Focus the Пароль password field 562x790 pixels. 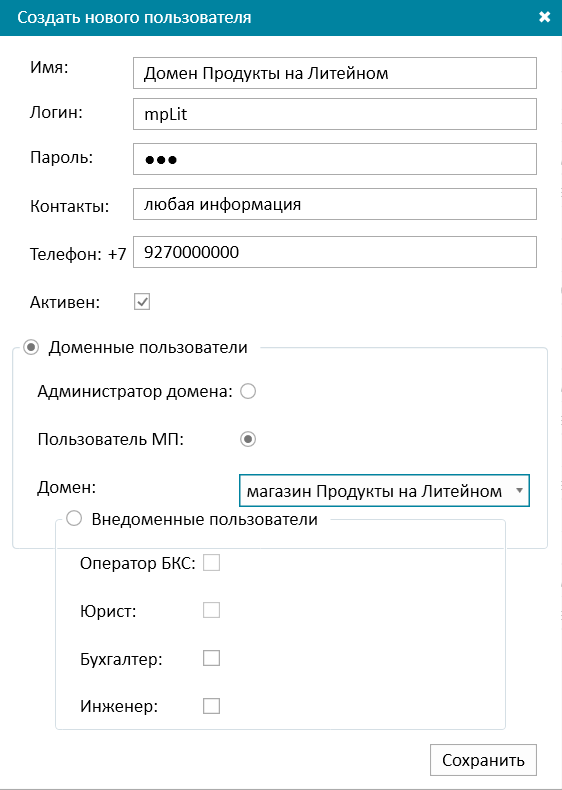point(335,159)
